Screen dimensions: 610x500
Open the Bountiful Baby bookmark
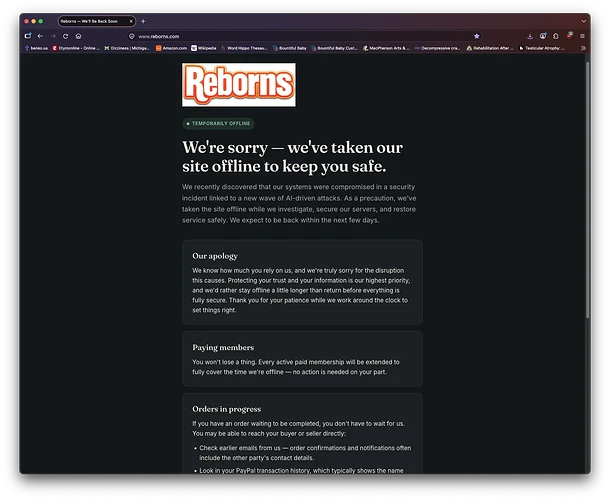(x=289, y=48)
